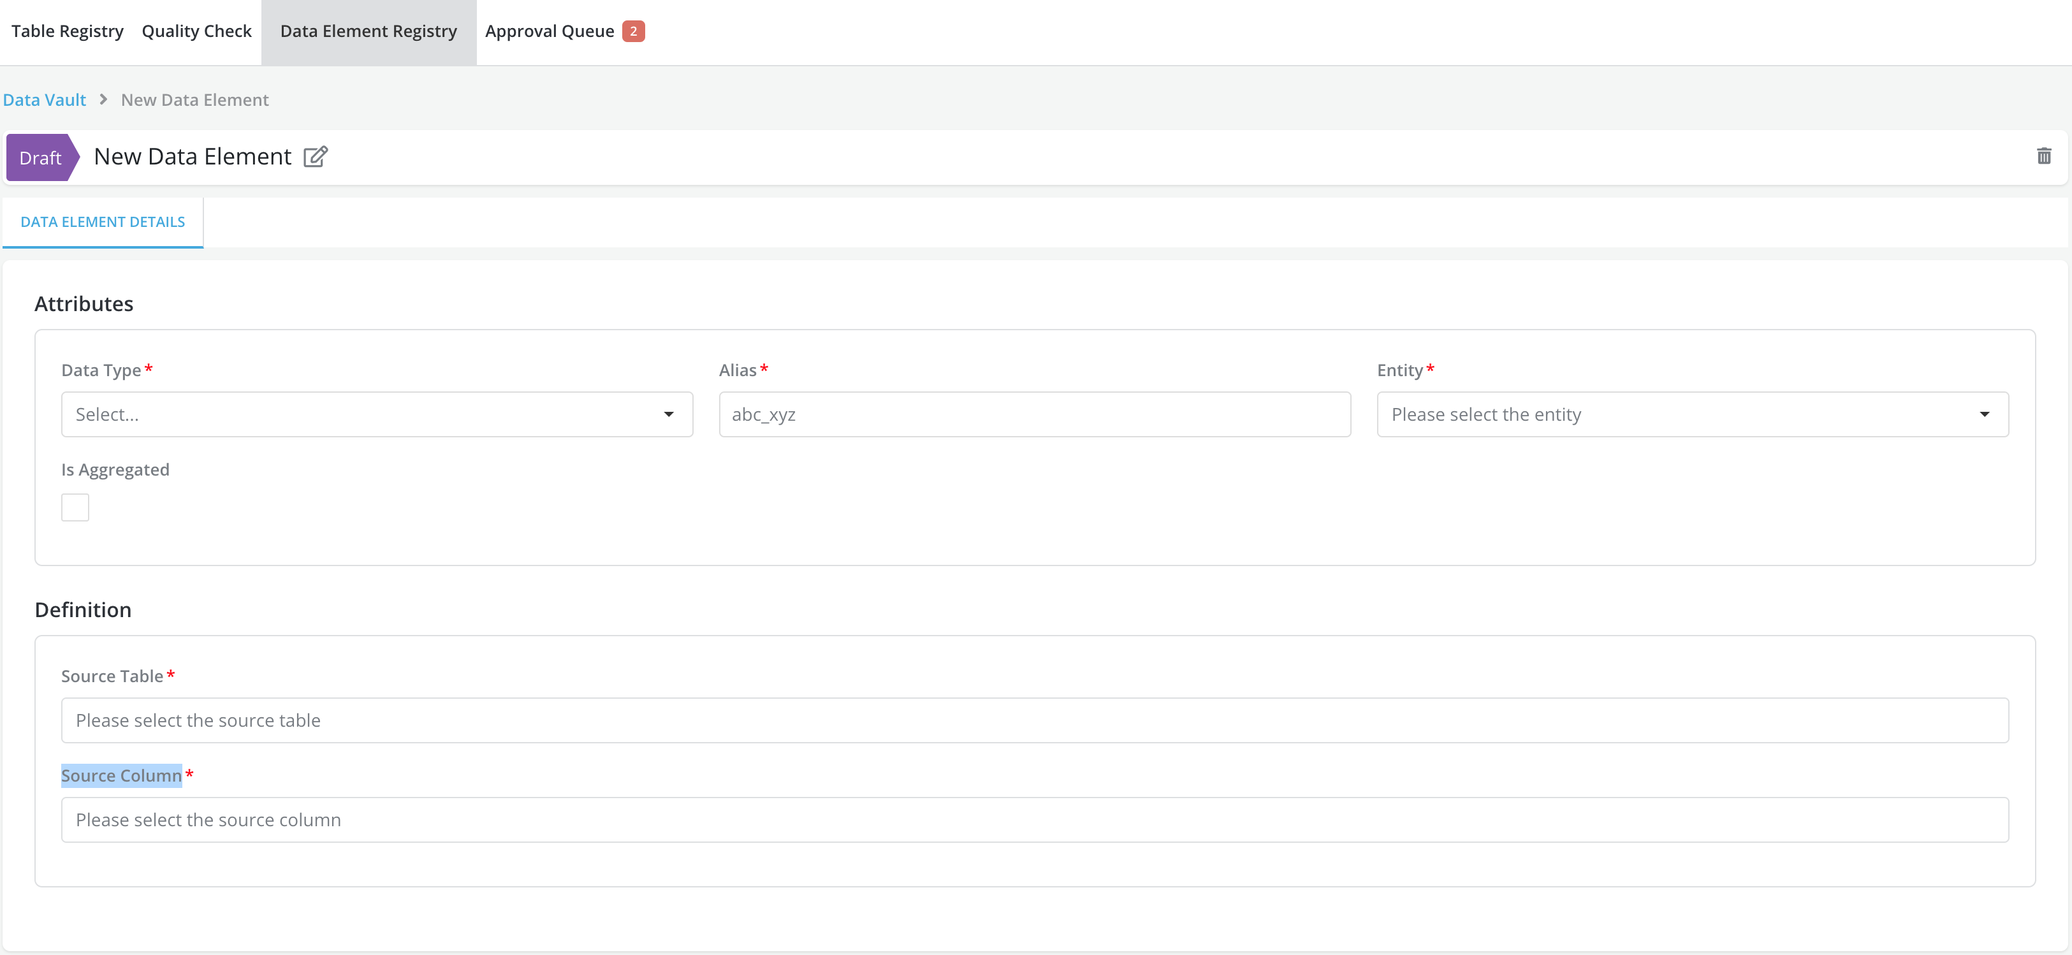Click the edit pencil icon beside the title
The image size is (2072, 955).
pos(315,157)
